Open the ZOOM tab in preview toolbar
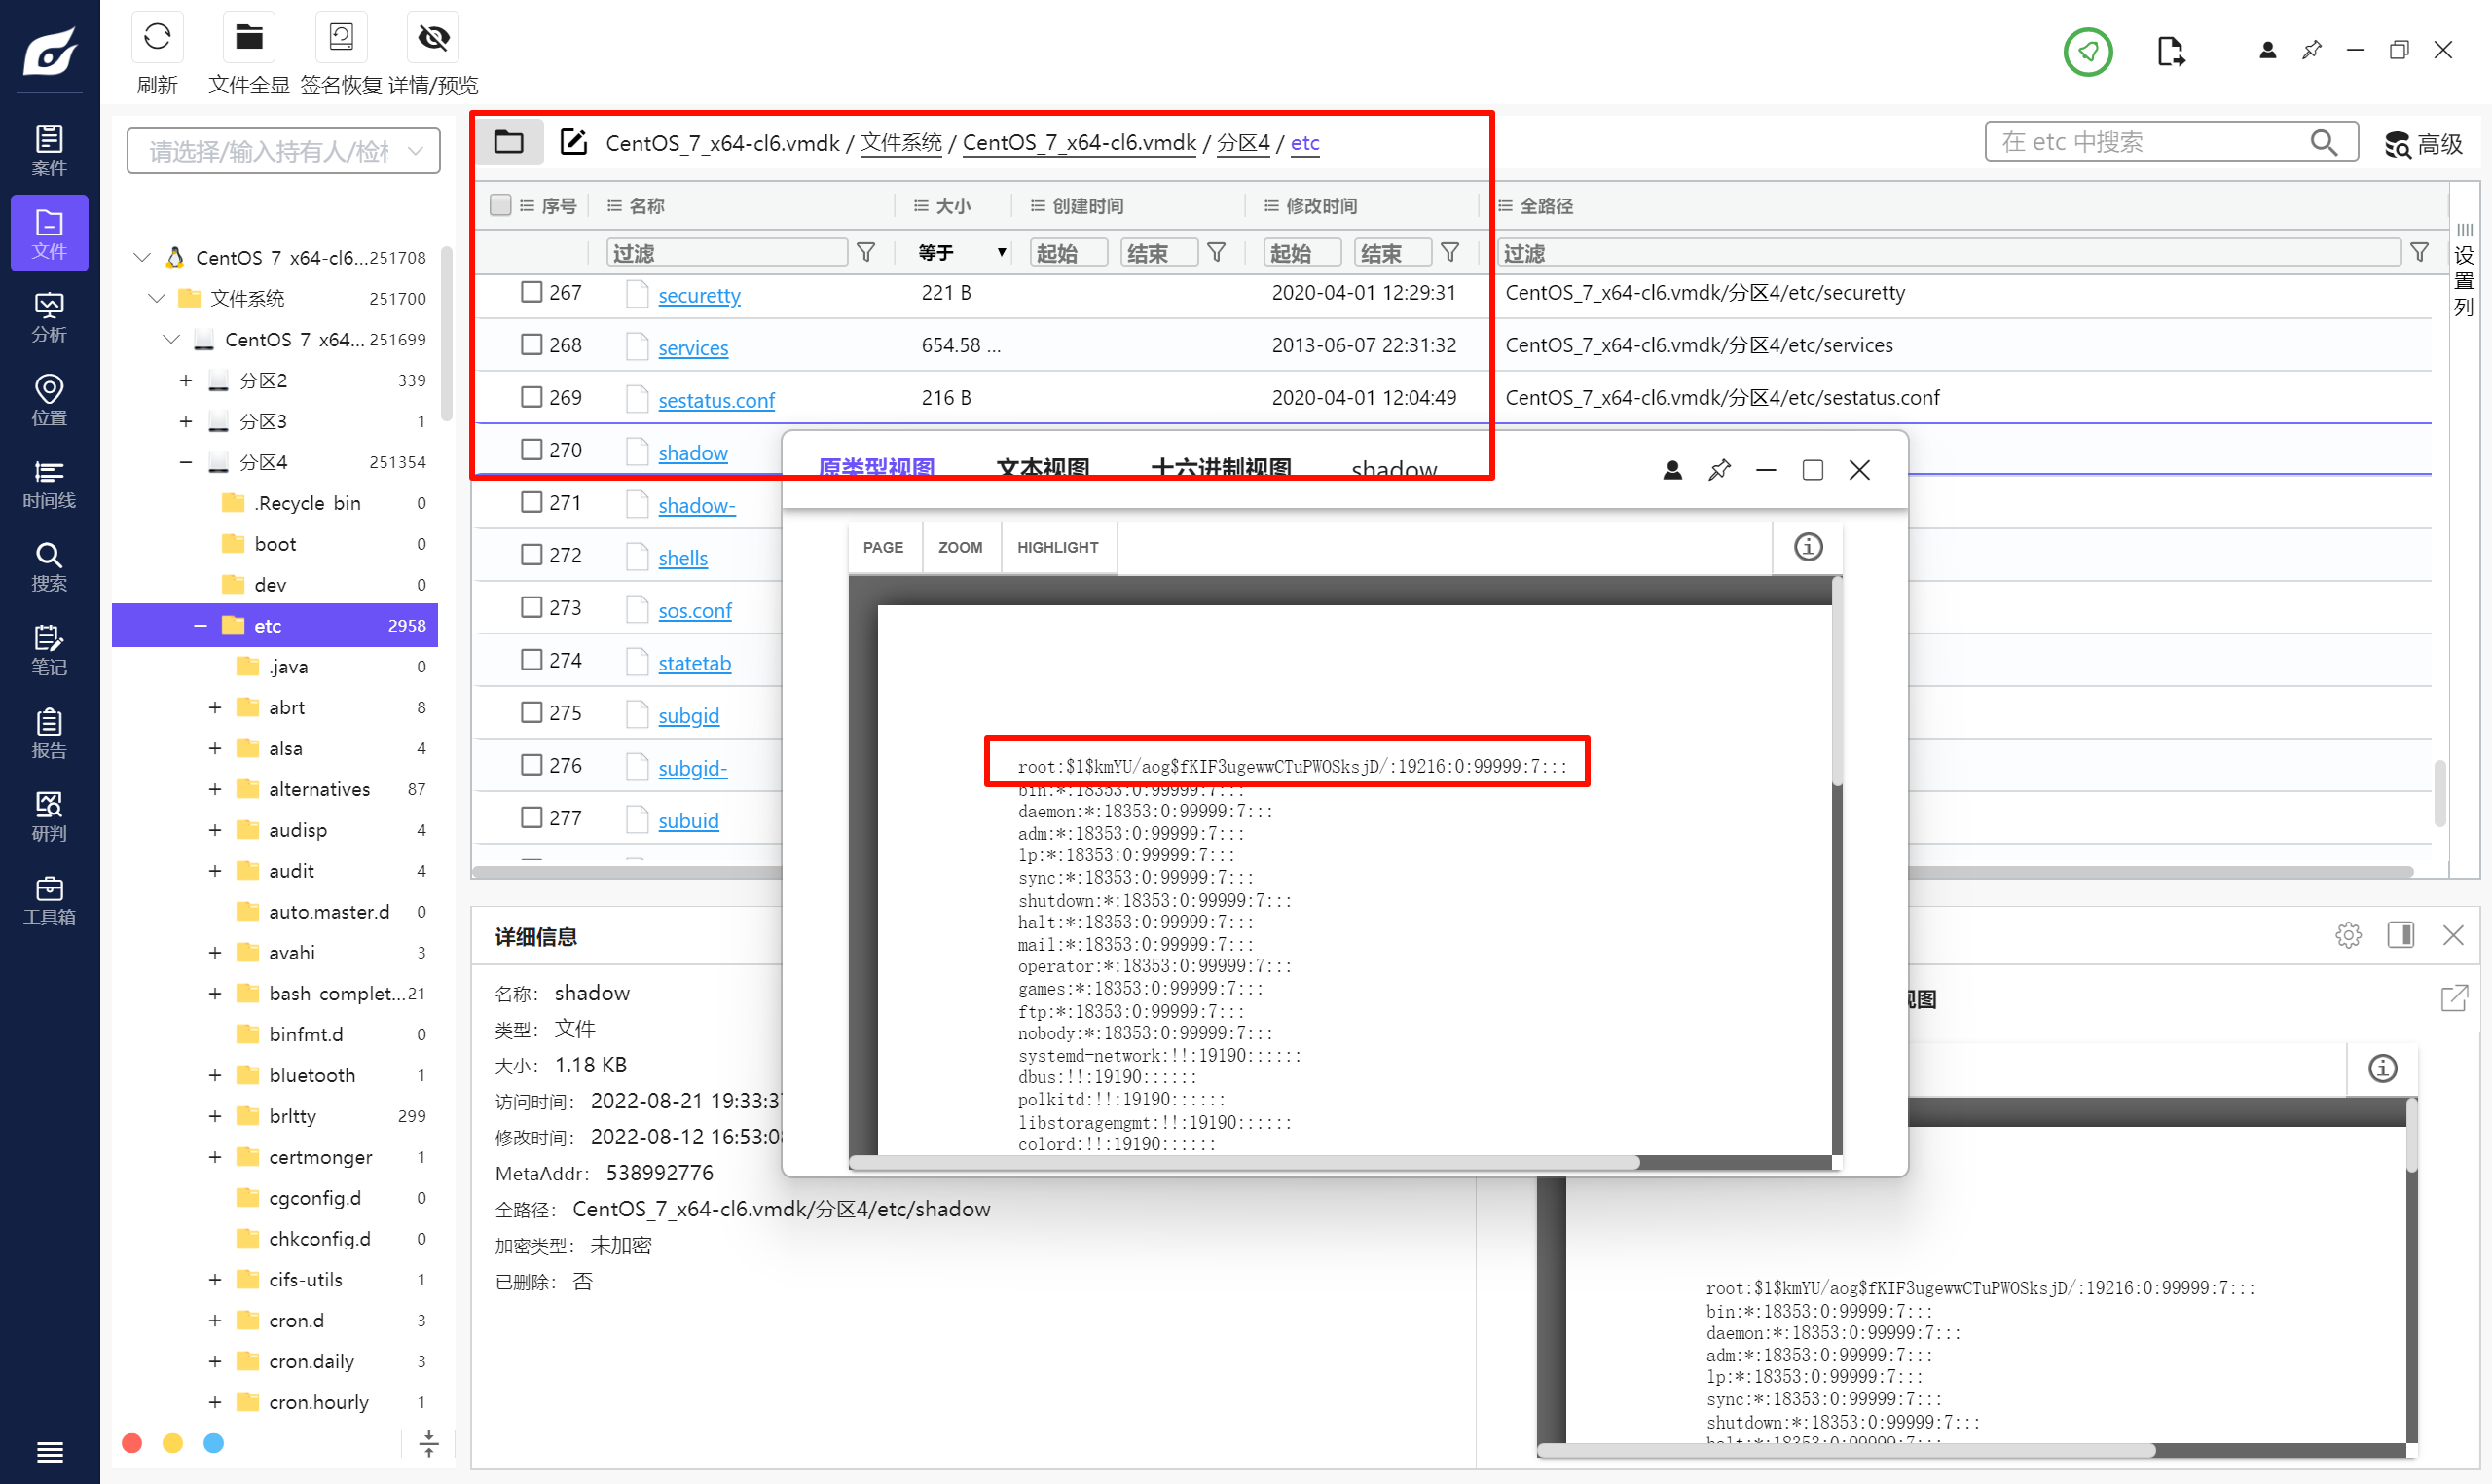Viewport: 2492px width, 1484px height. (960, 547)
